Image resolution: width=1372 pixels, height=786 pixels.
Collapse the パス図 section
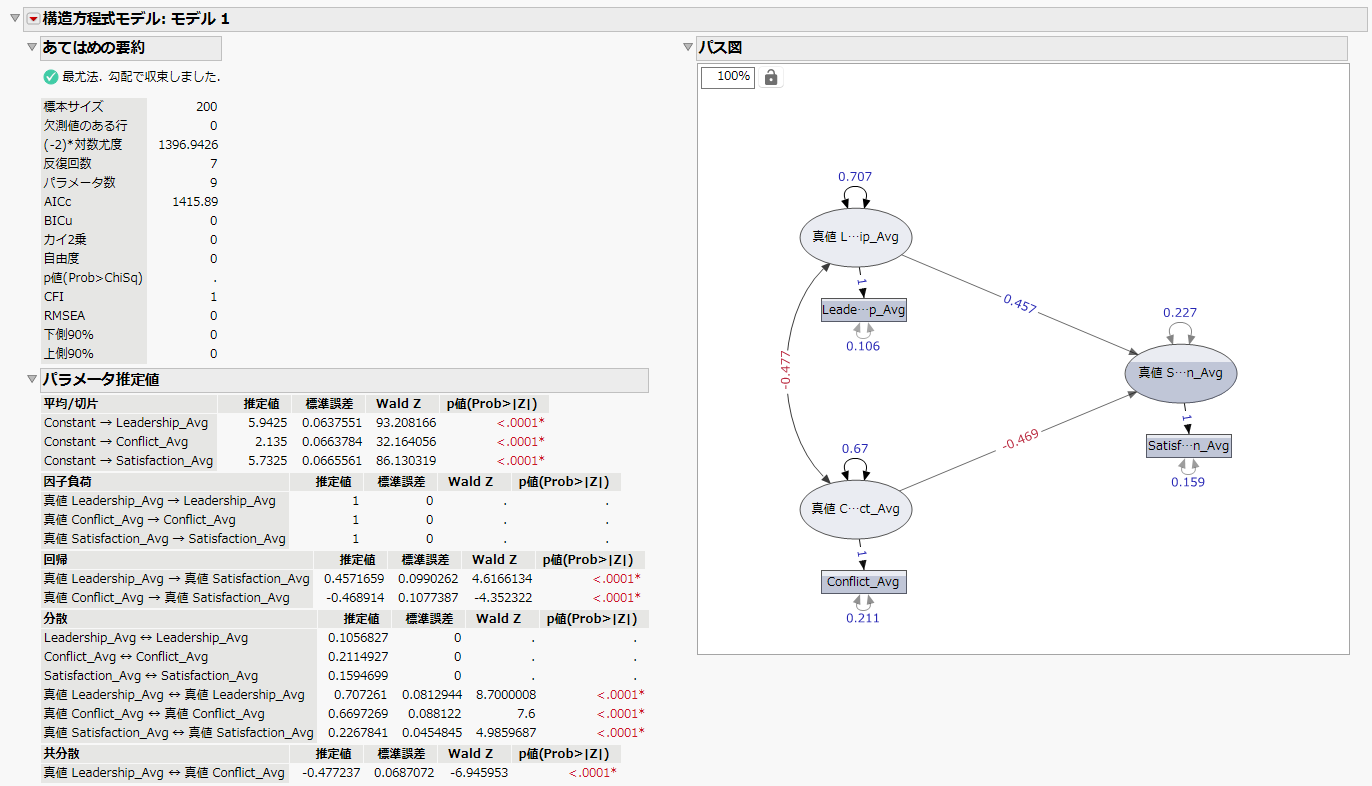[x=687, y=48]
